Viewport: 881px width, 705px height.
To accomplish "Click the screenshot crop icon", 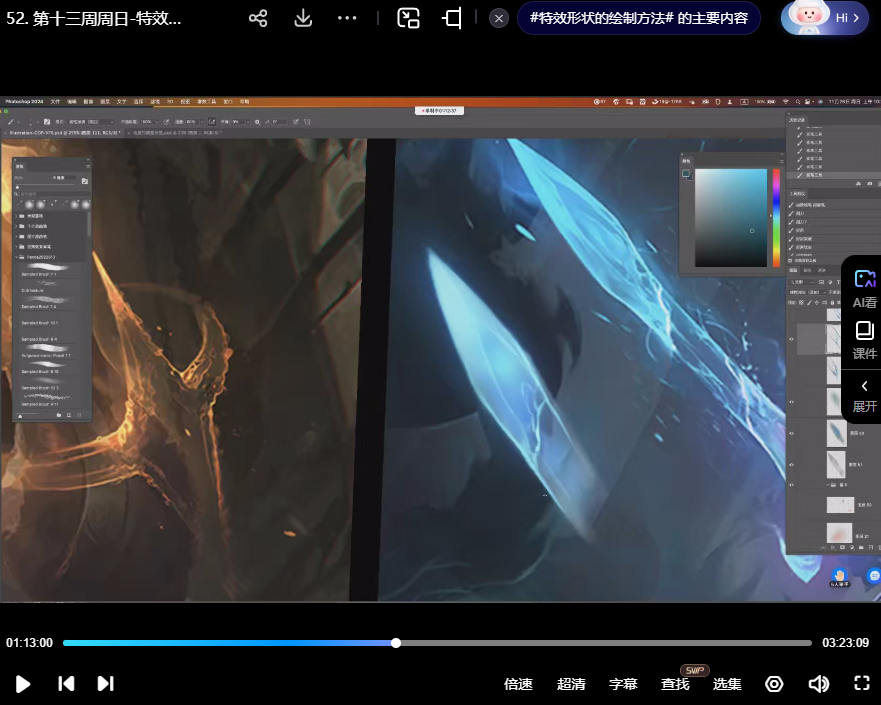I will pyautogui.click(x=452, y=18).
